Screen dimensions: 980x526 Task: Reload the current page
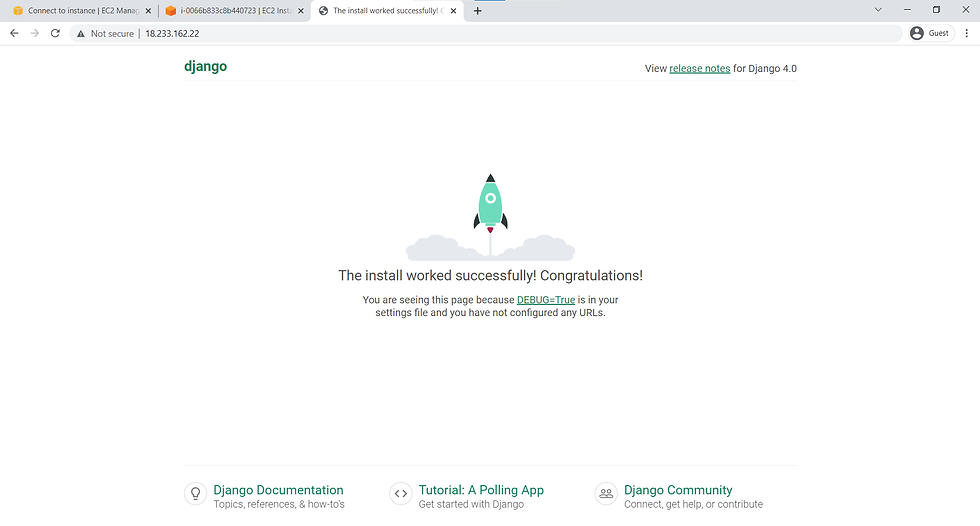[55, 33]
